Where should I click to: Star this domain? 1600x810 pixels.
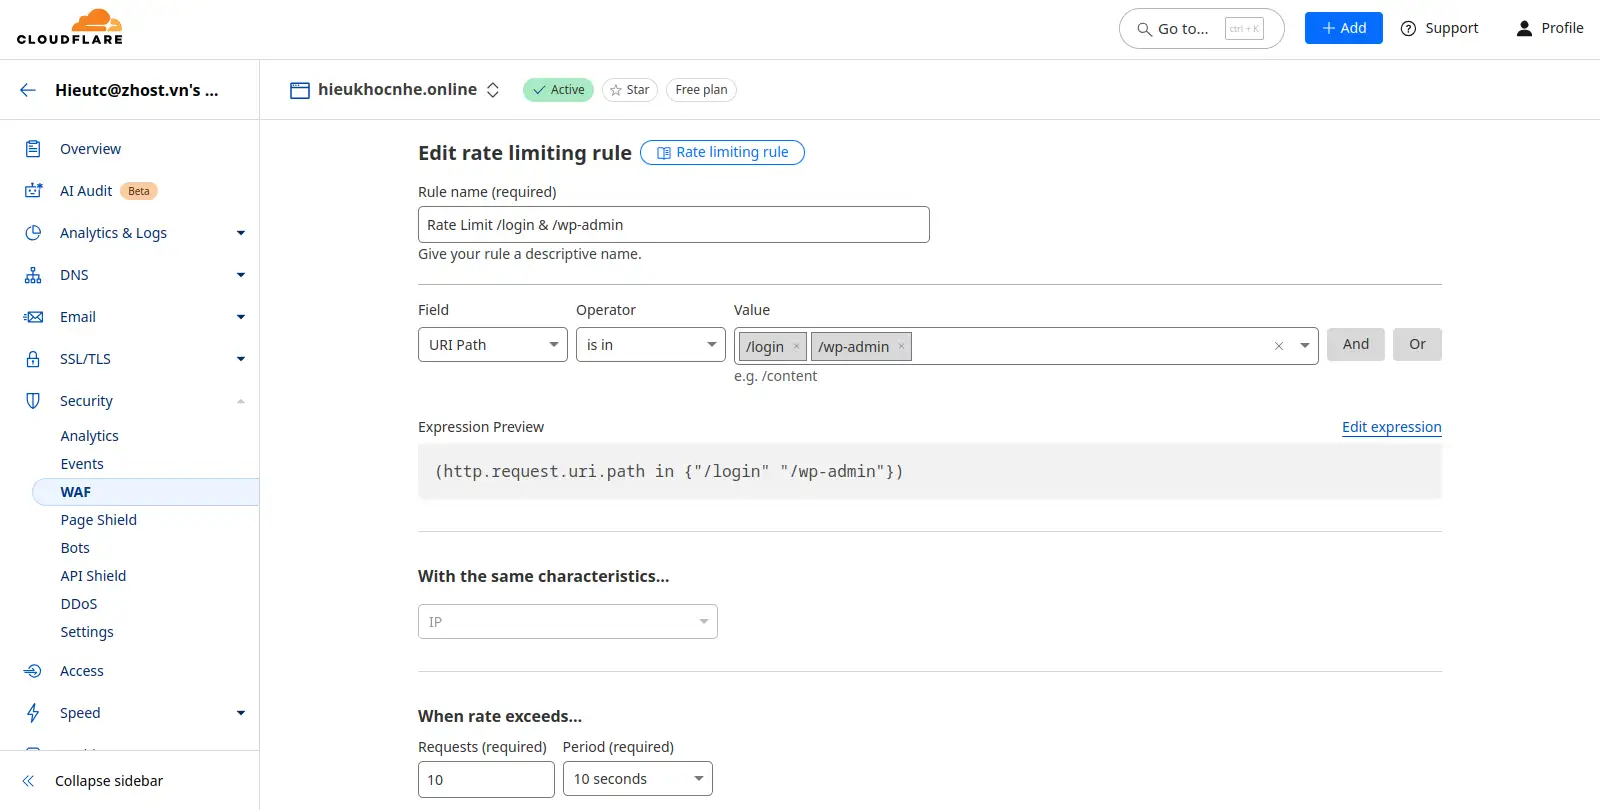[629, 90]
